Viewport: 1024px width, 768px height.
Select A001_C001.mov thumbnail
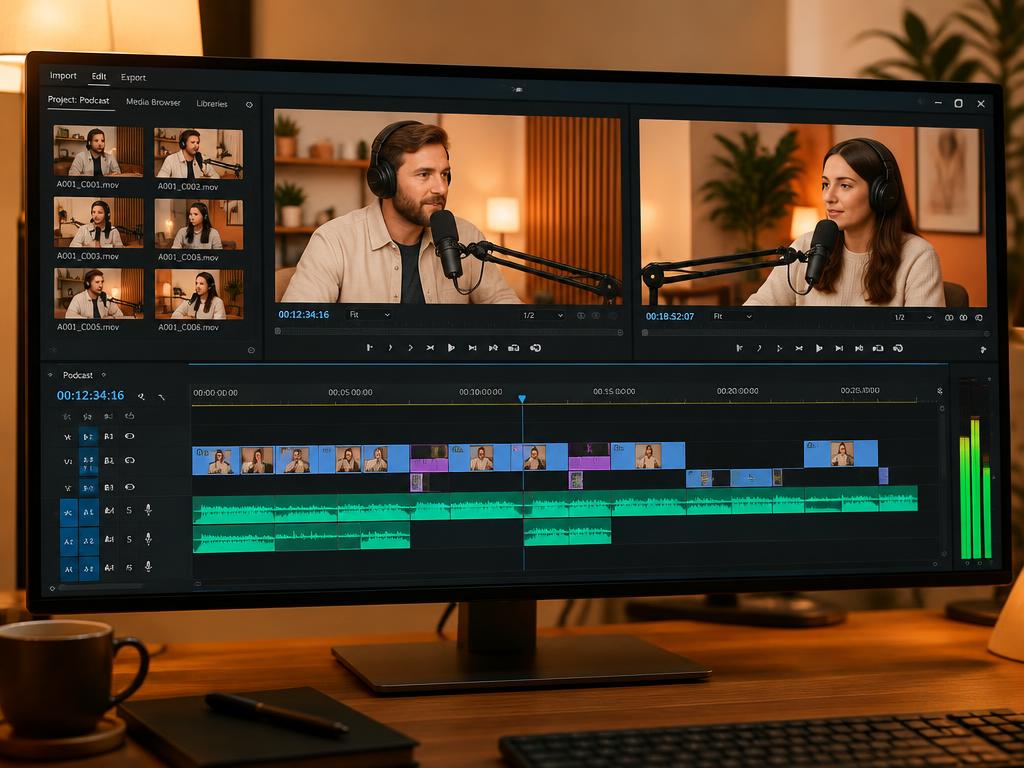98,152
